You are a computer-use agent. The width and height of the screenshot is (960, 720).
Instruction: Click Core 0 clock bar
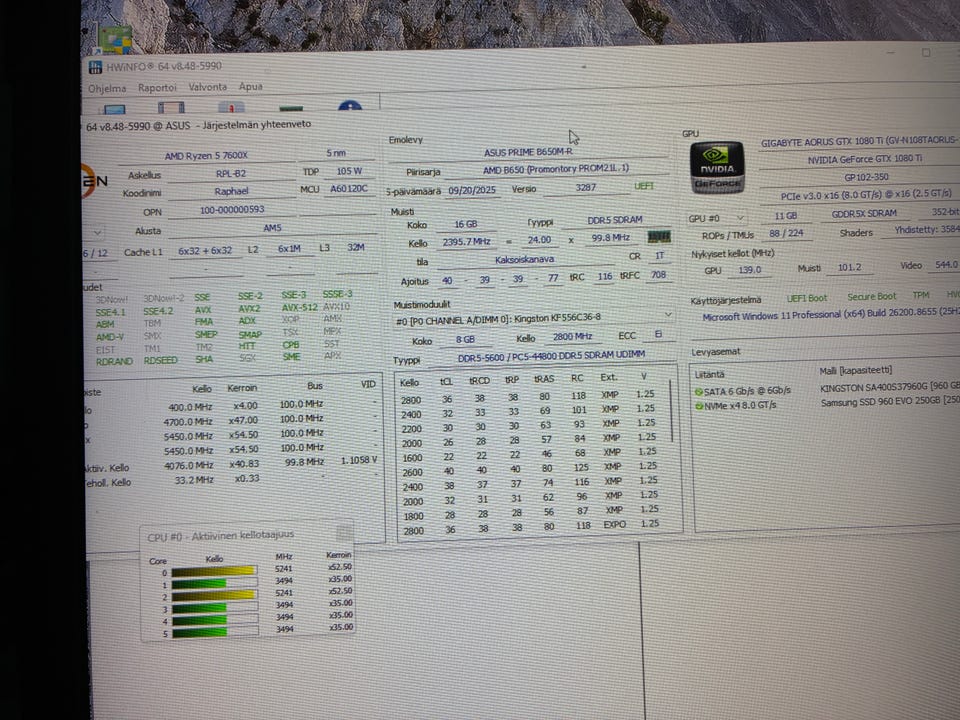point(214,571)
